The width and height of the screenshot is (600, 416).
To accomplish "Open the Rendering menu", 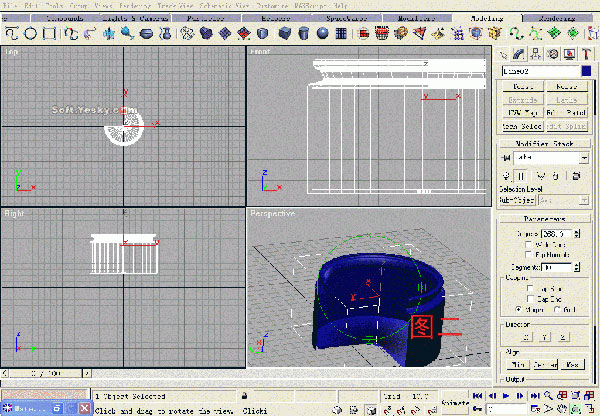I will point(134,6).
